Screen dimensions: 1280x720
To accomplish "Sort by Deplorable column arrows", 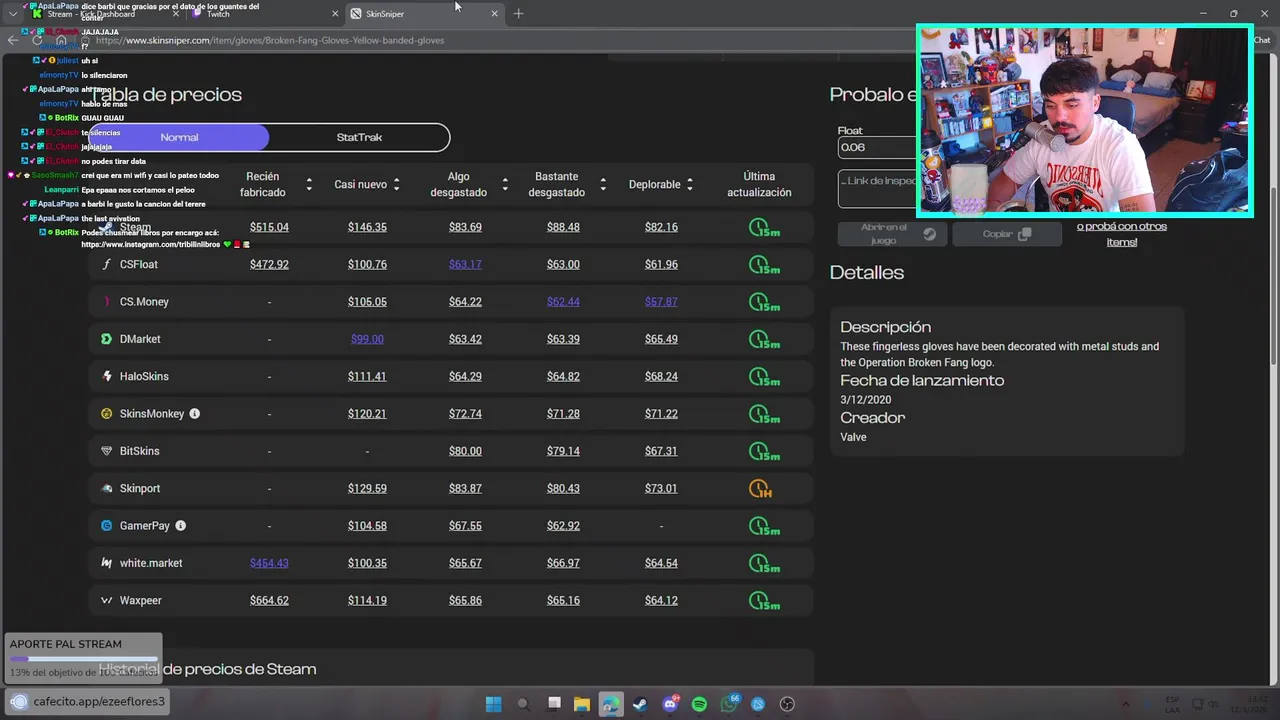I will [690, 184].
